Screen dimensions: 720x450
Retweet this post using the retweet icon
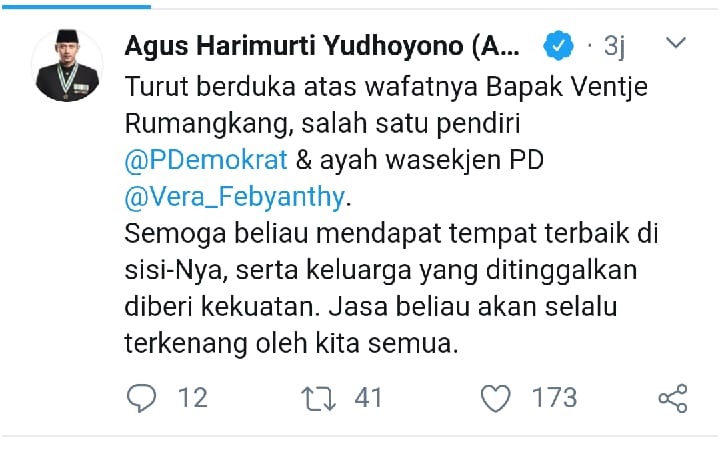(x=318, y=398)
